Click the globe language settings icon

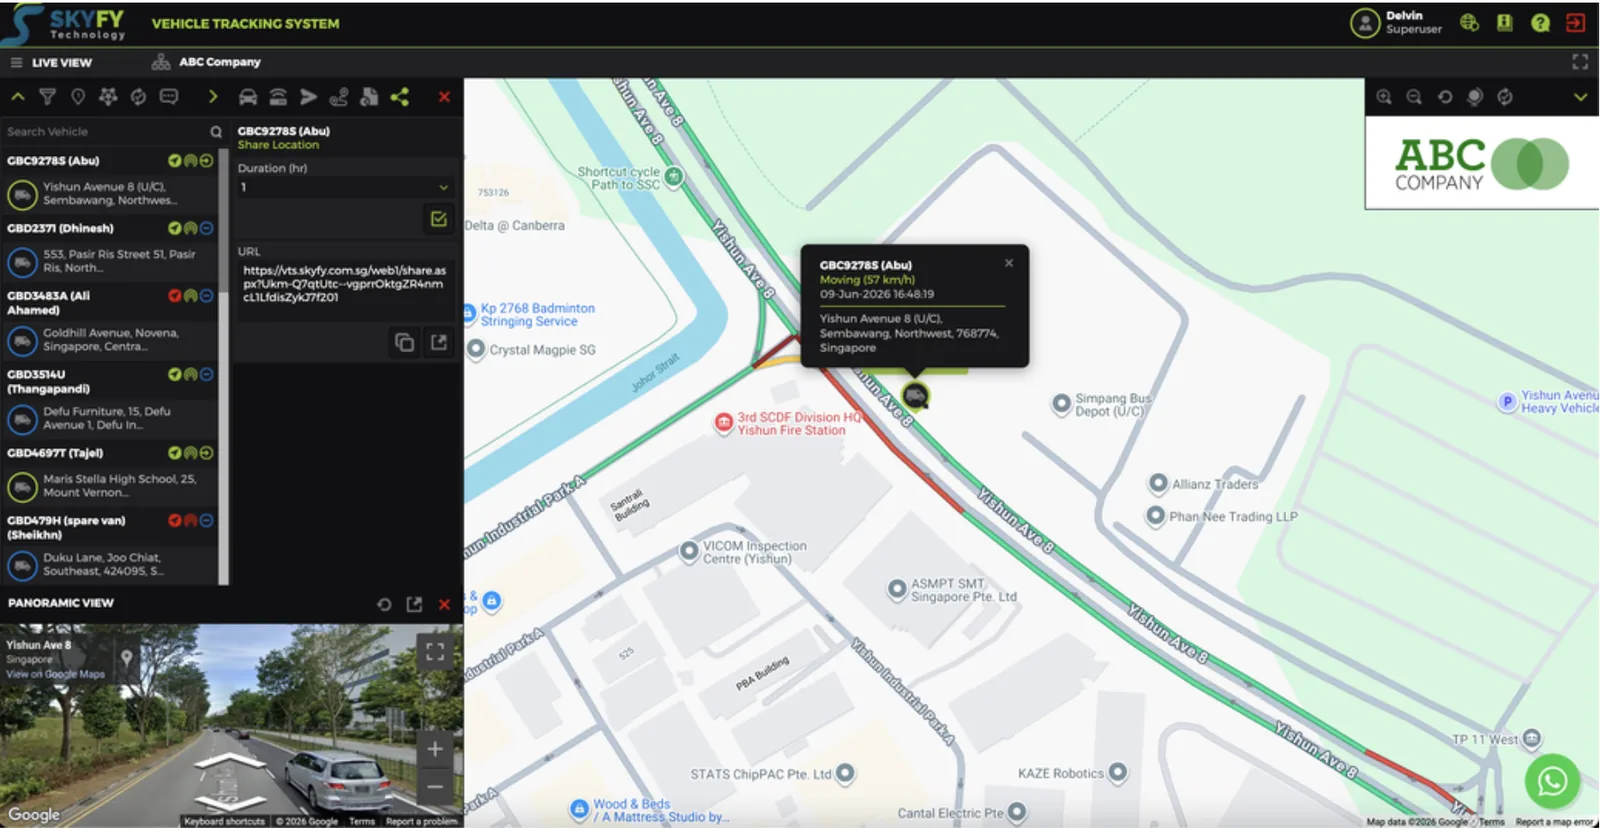click(x=1469, y=22)
